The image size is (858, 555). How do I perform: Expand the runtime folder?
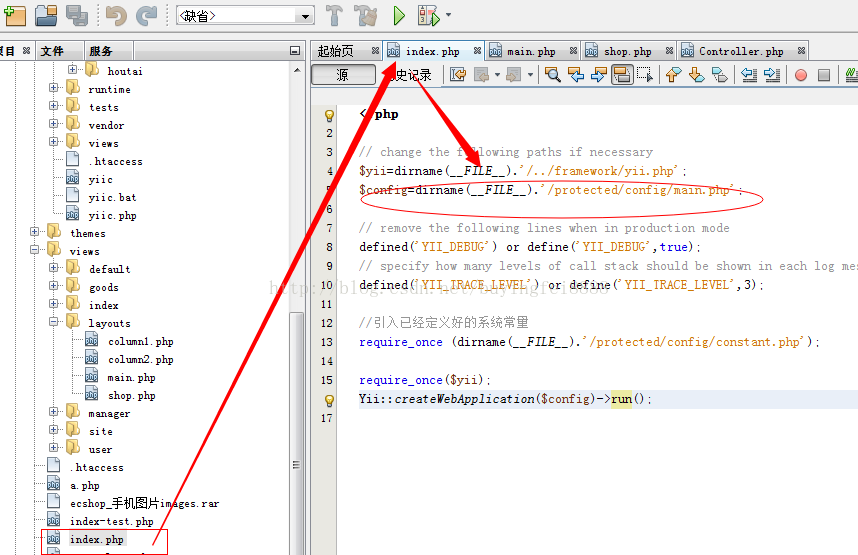click(53, 88)
